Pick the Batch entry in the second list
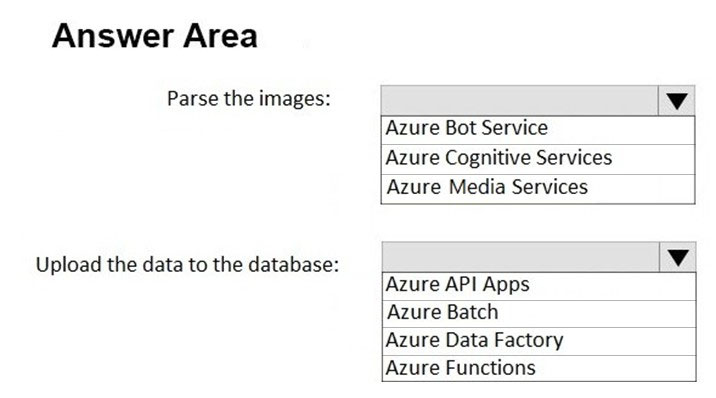 [x=539, y=314]
